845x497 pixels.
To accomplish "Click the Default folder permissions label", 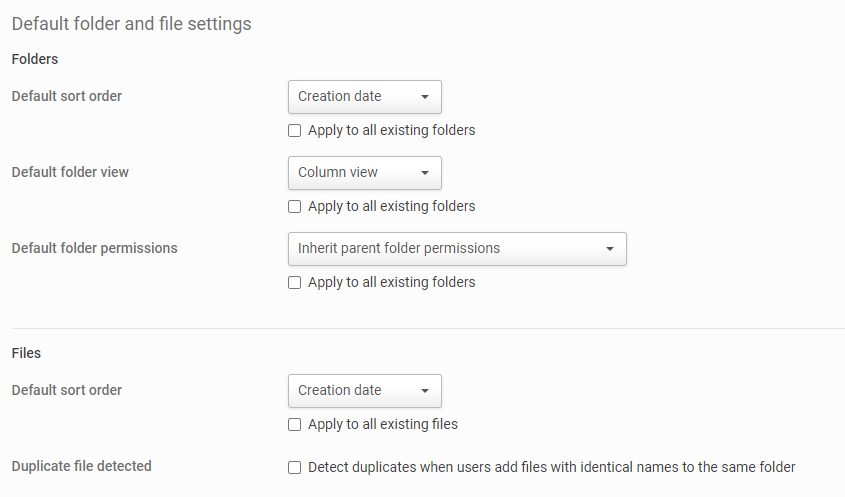I will click(x=94, y=248).
